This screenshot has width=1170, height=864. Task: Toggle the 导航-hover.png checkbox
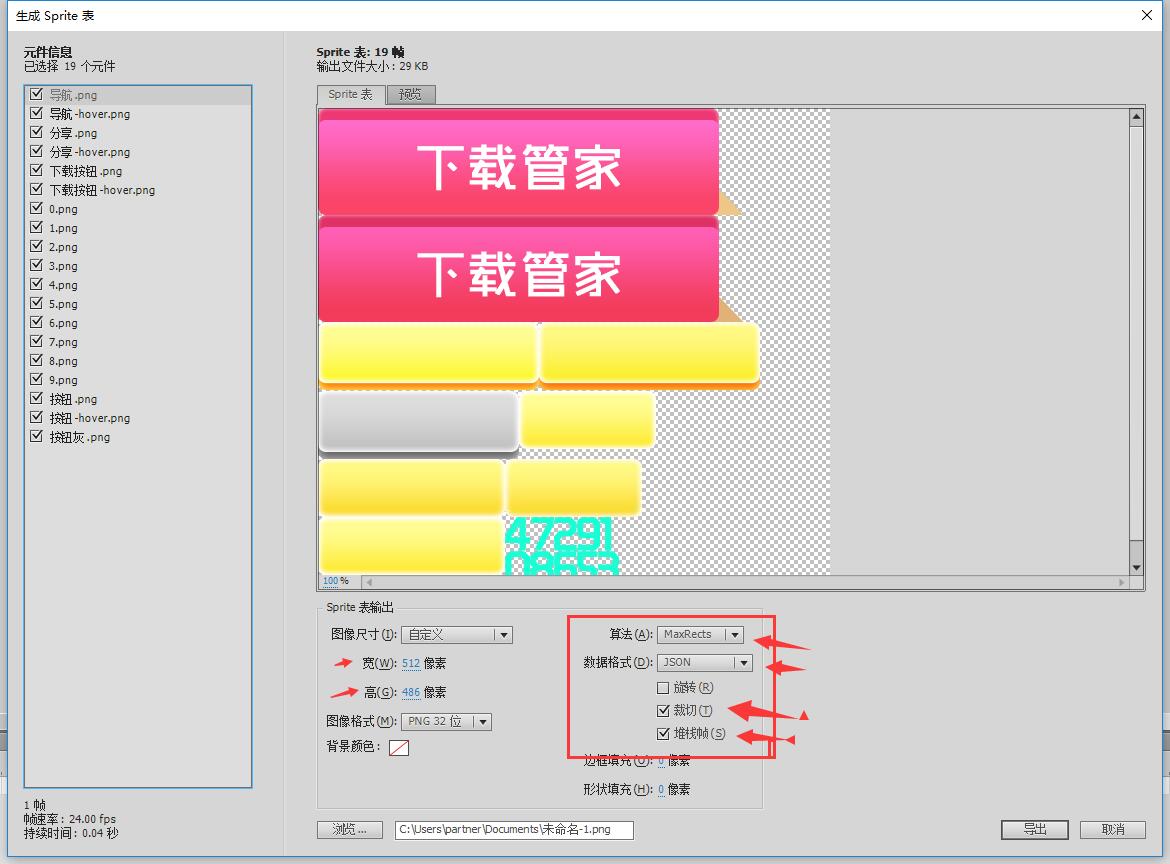pos(36,113)
